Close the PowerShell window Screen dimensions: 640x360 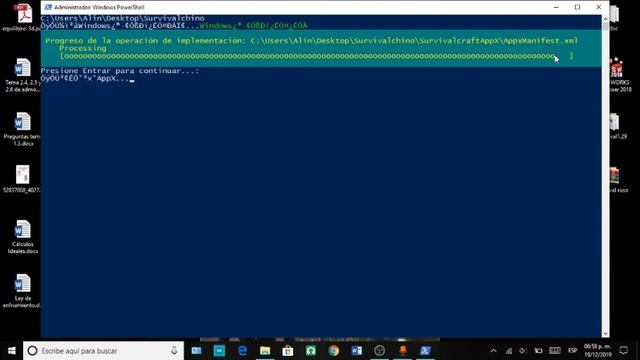pos(598,7)
